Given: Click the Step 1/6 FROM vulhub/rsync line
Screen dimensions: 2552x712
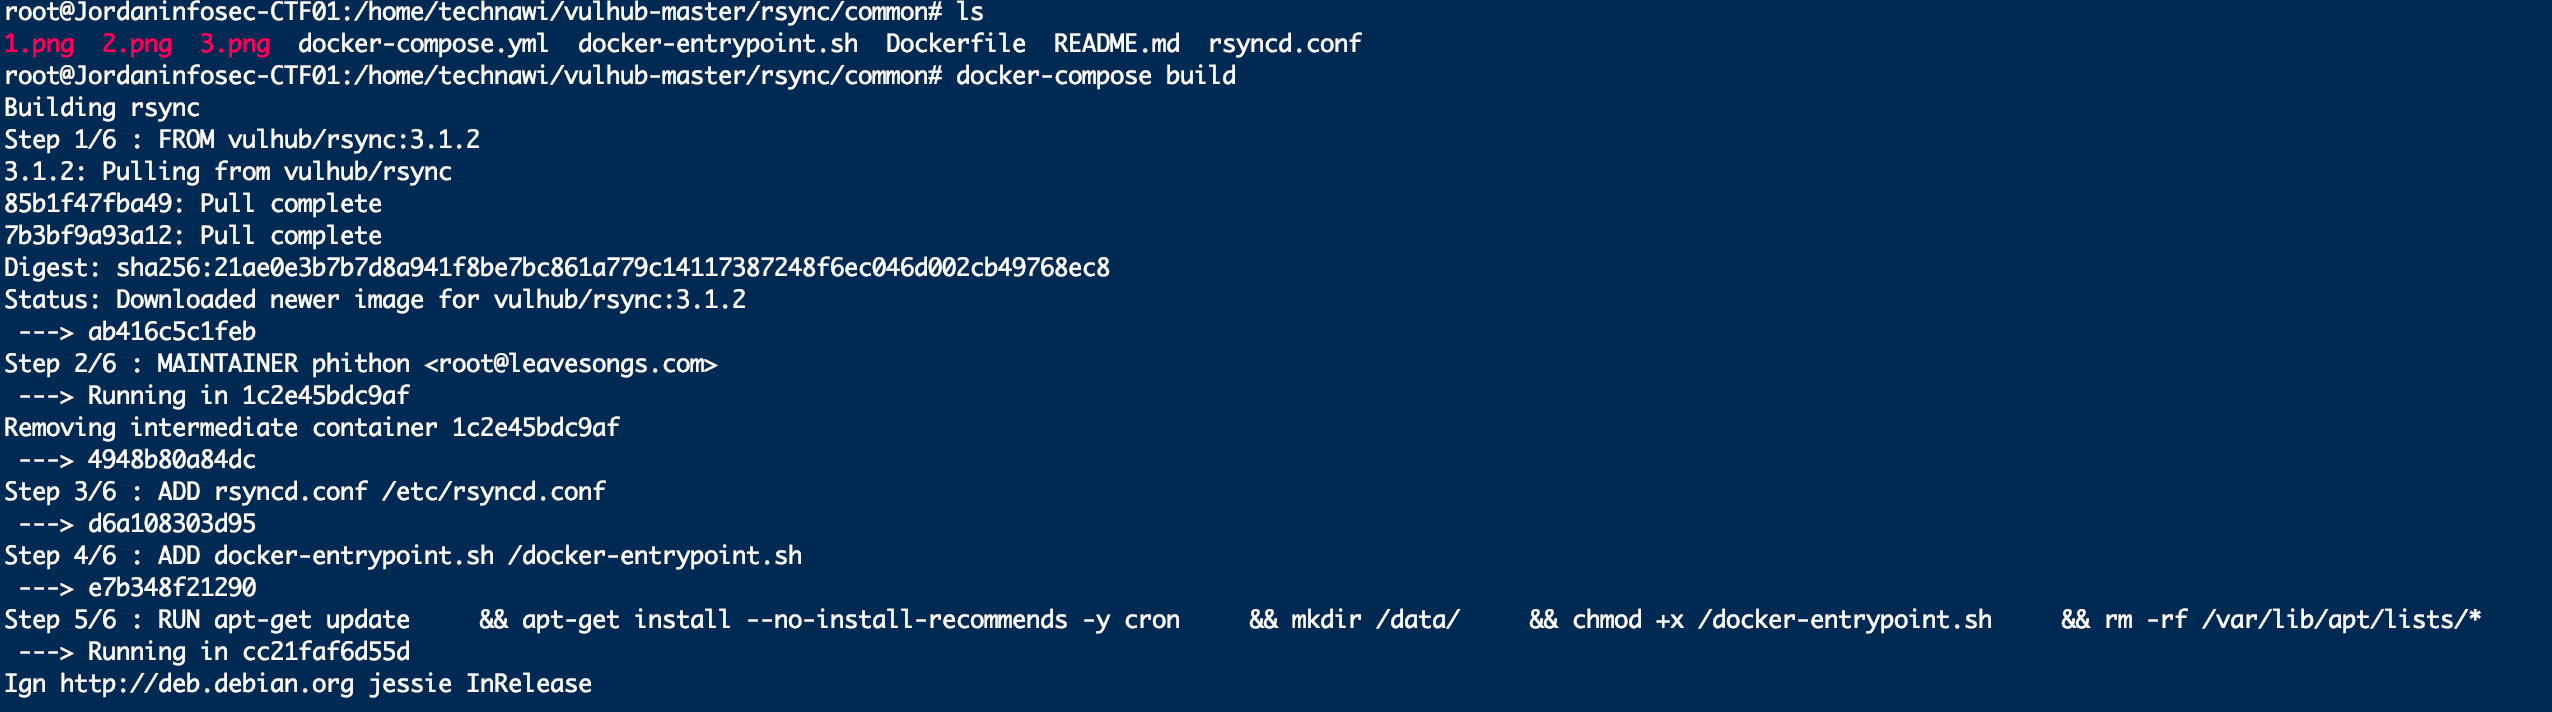Looking at the screenshot, I should [x=242, y=140].
